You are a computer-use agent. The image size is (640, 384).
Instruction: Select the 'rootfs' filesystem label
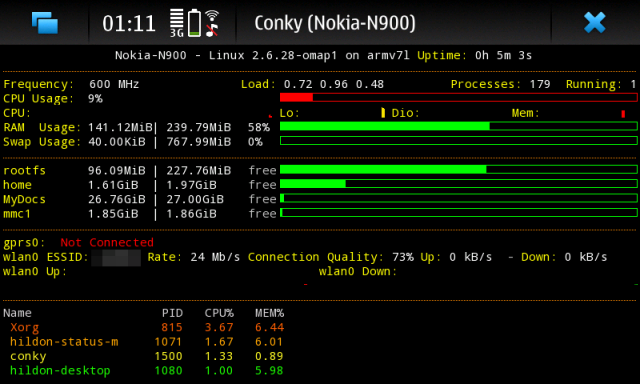coord(24,171)
